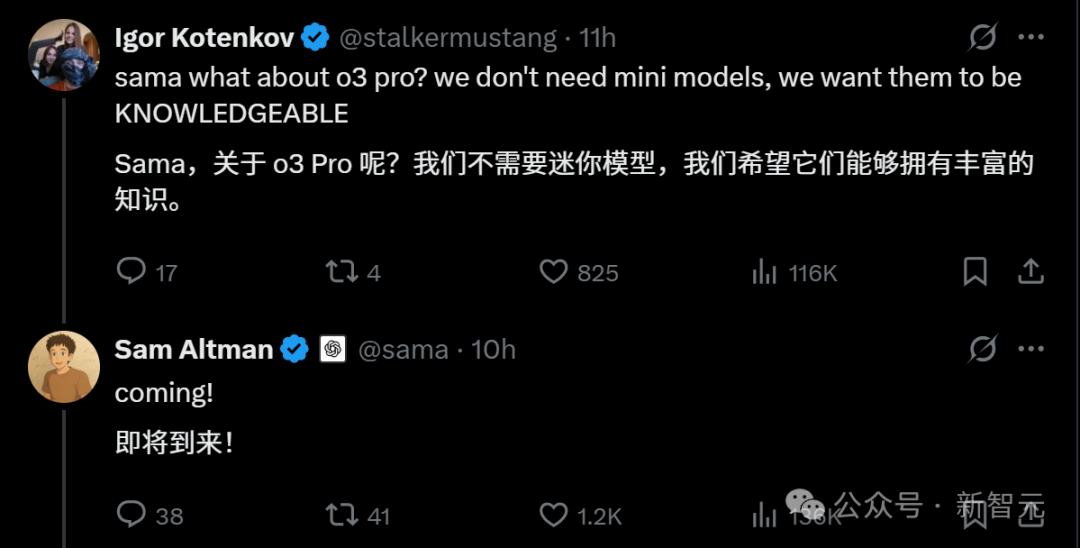The height and width of the screenshot is (548, 1080).
Task: Open Sam Altman's avatar
Action: tap(64, 367)
